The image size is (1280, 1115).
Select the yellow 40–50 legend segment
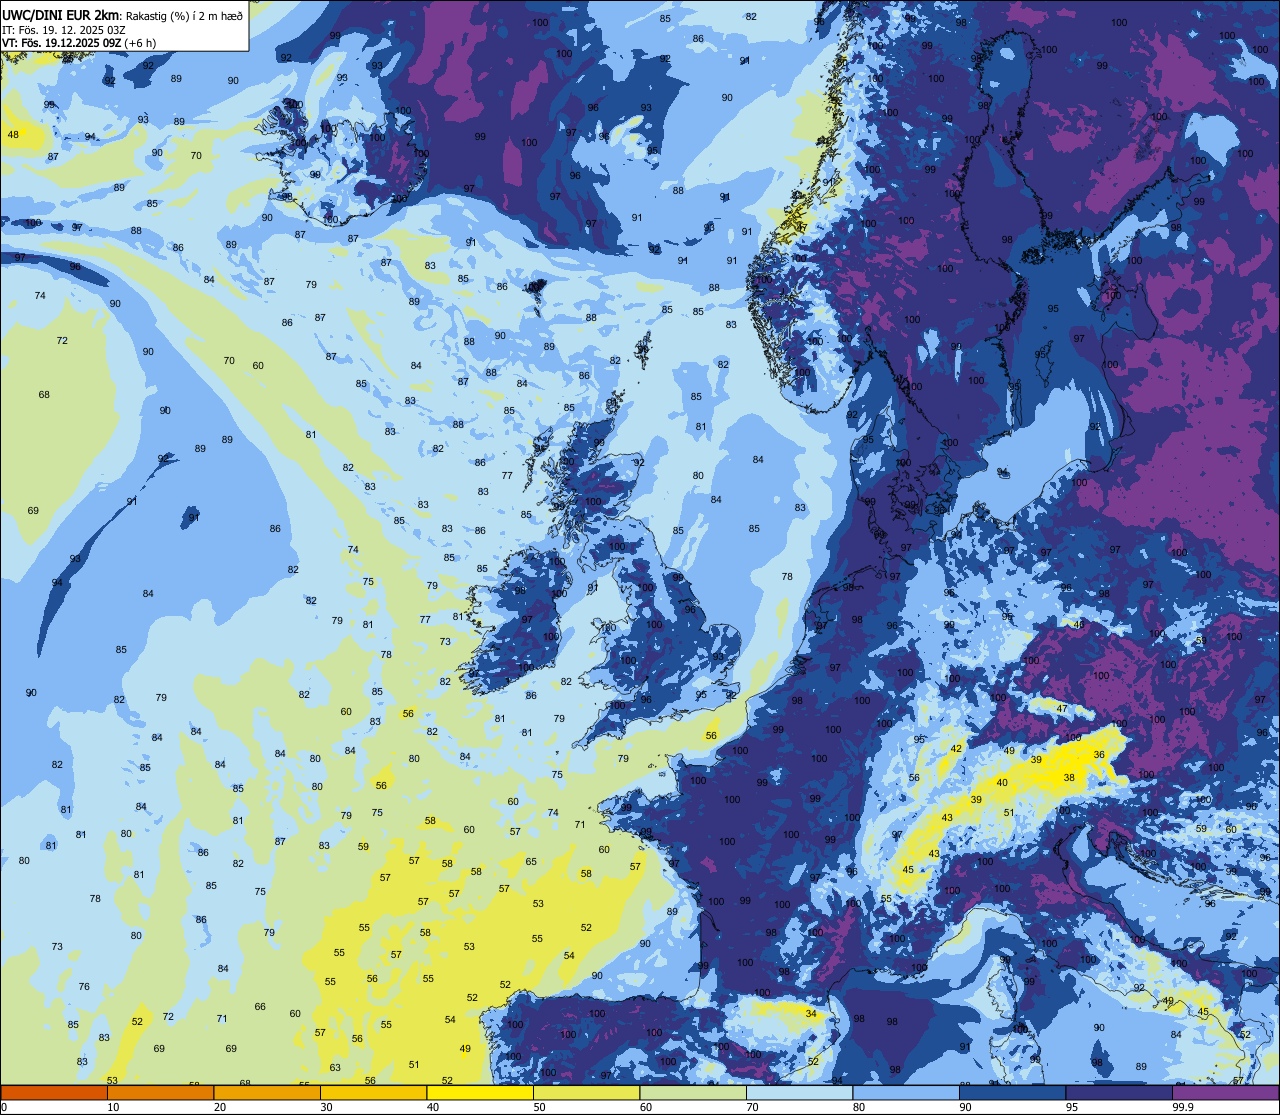tap(480, 1092)
